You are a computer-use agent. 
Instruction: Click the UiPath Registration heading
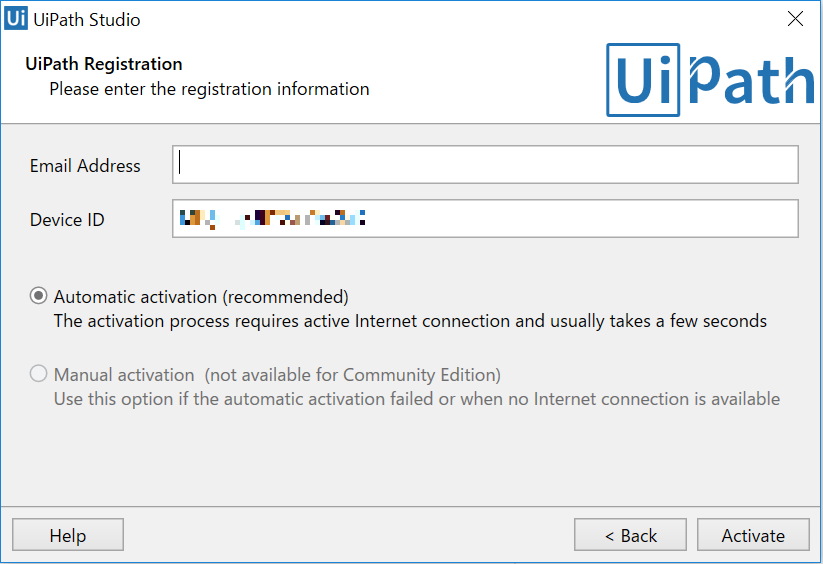[104, 64]
